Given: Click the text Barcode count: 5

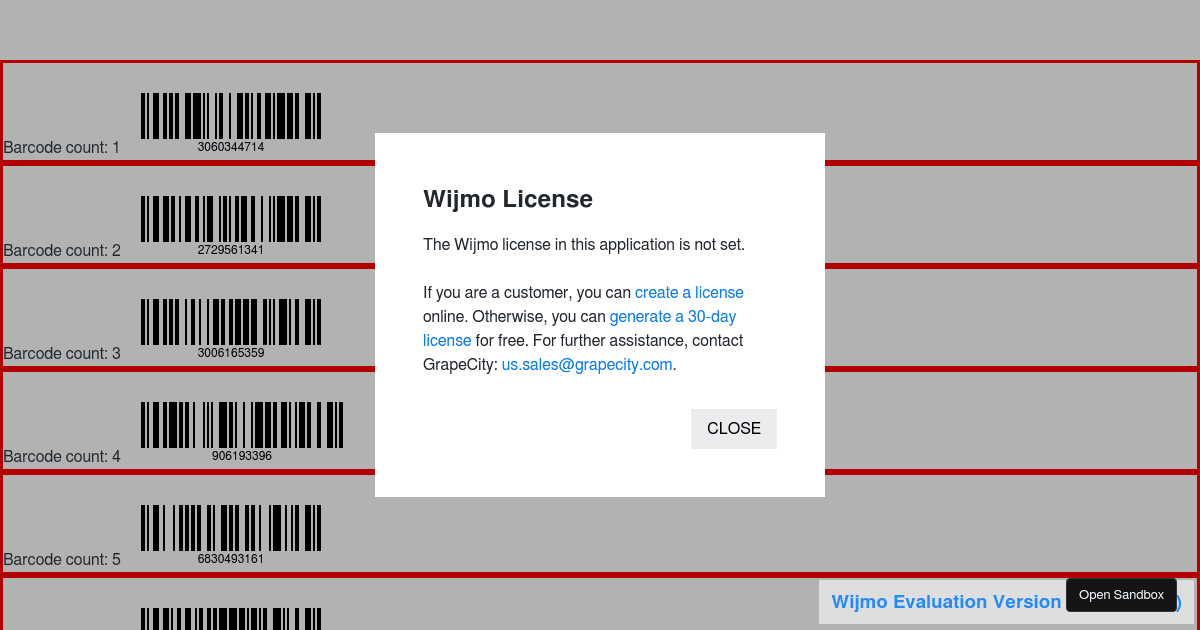Looking at the screenshot, I should point(62,560).
